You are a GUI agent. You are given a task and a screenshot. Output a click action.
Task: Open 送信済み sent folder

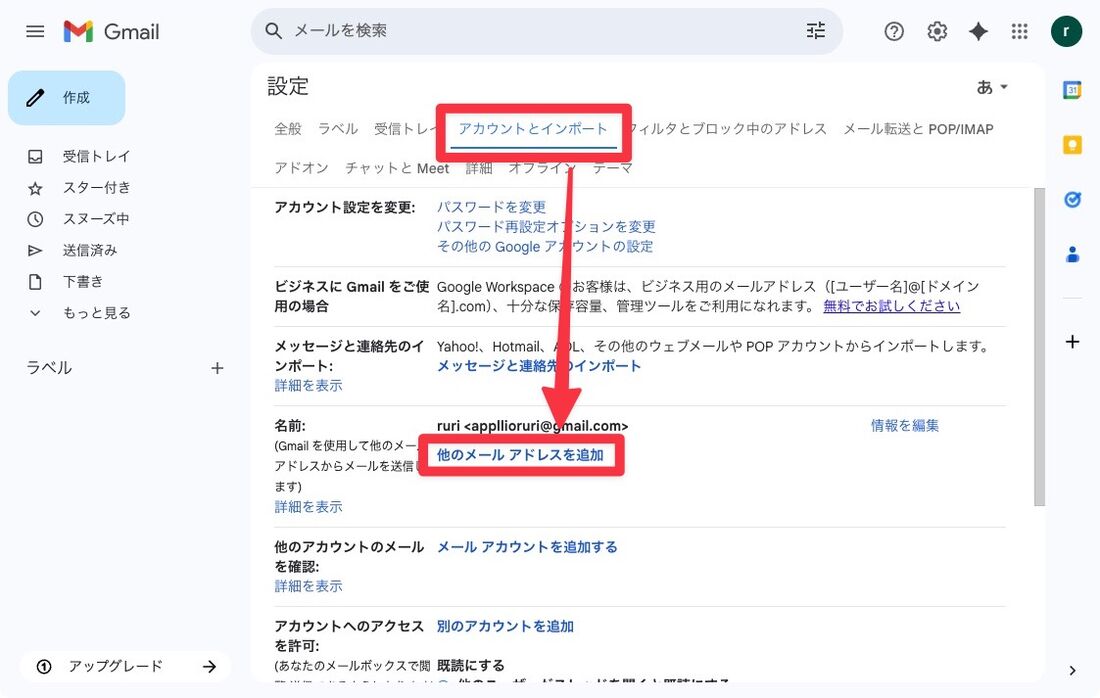click(x=90, y=250)
